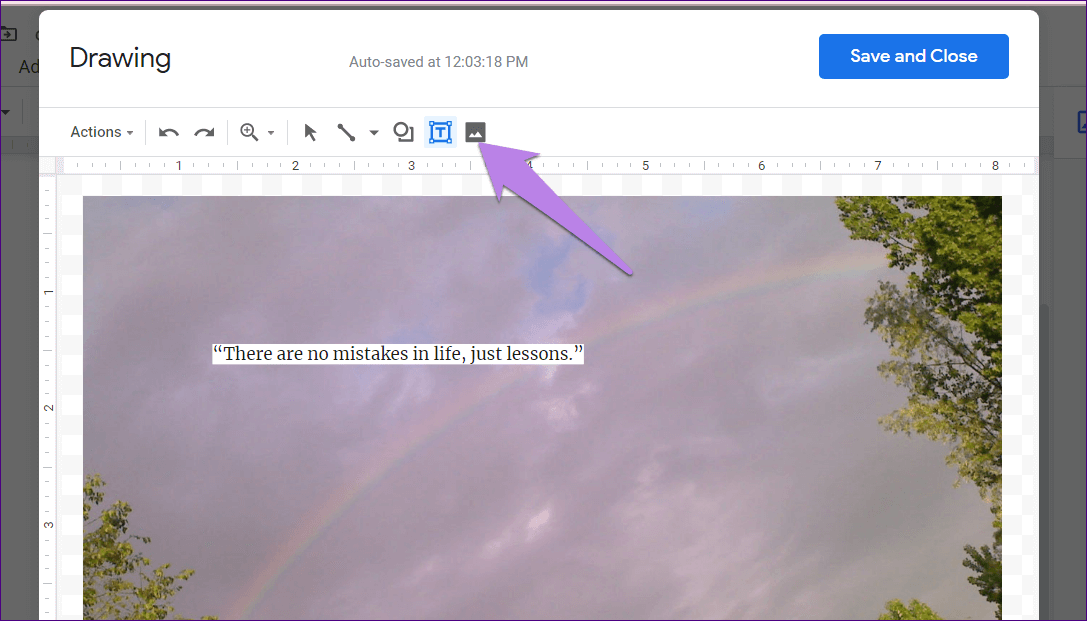Click the Redo arrow in the toolbar
This screenshot has width=1087, height=621.
coord(204,132)
